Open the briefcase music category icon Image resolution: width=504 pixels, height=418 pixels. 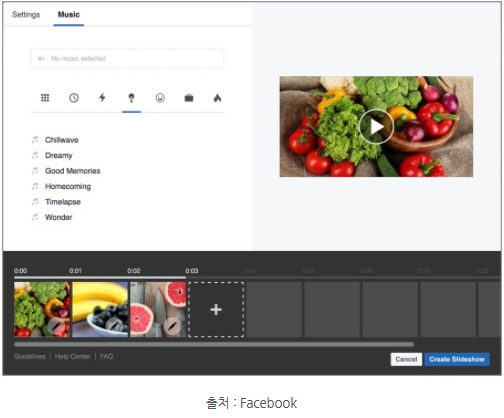(189, 98)
